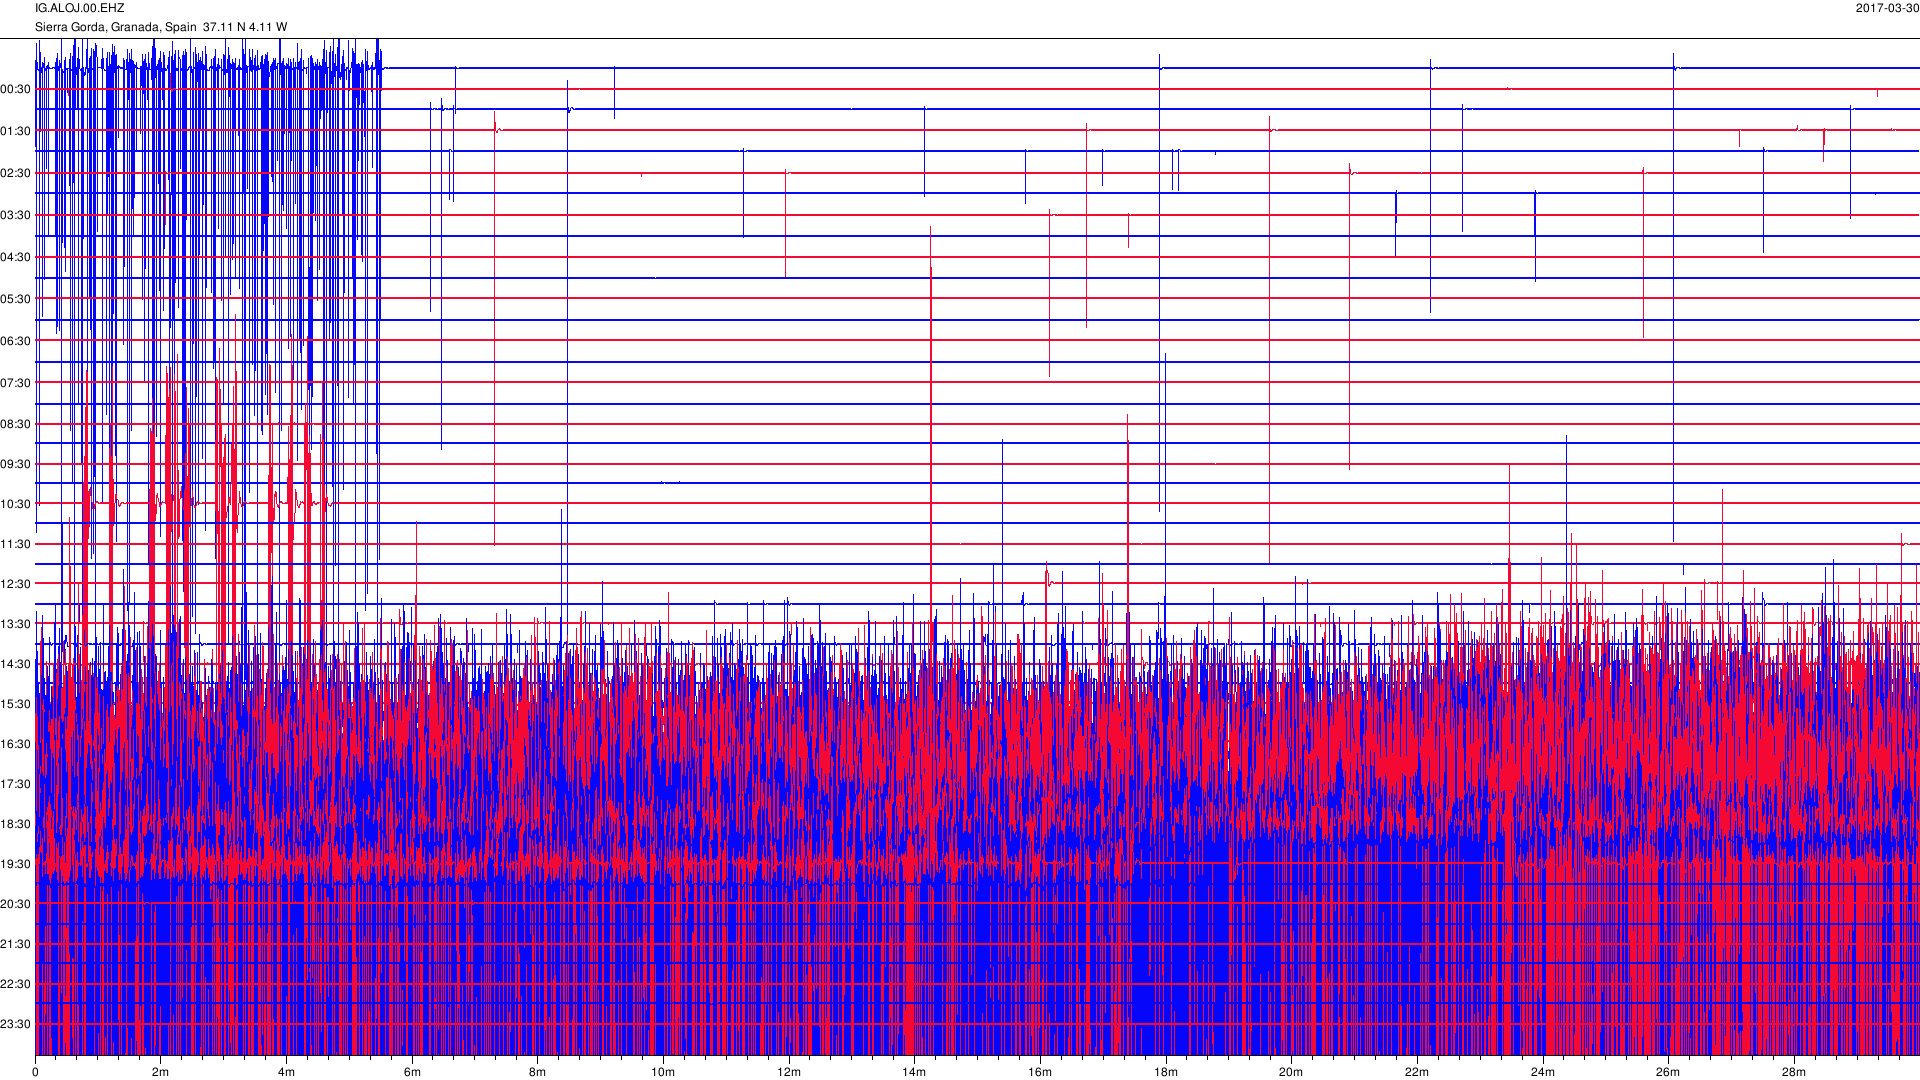Select the 05:30 time axis label

click(x=16, y=299)
